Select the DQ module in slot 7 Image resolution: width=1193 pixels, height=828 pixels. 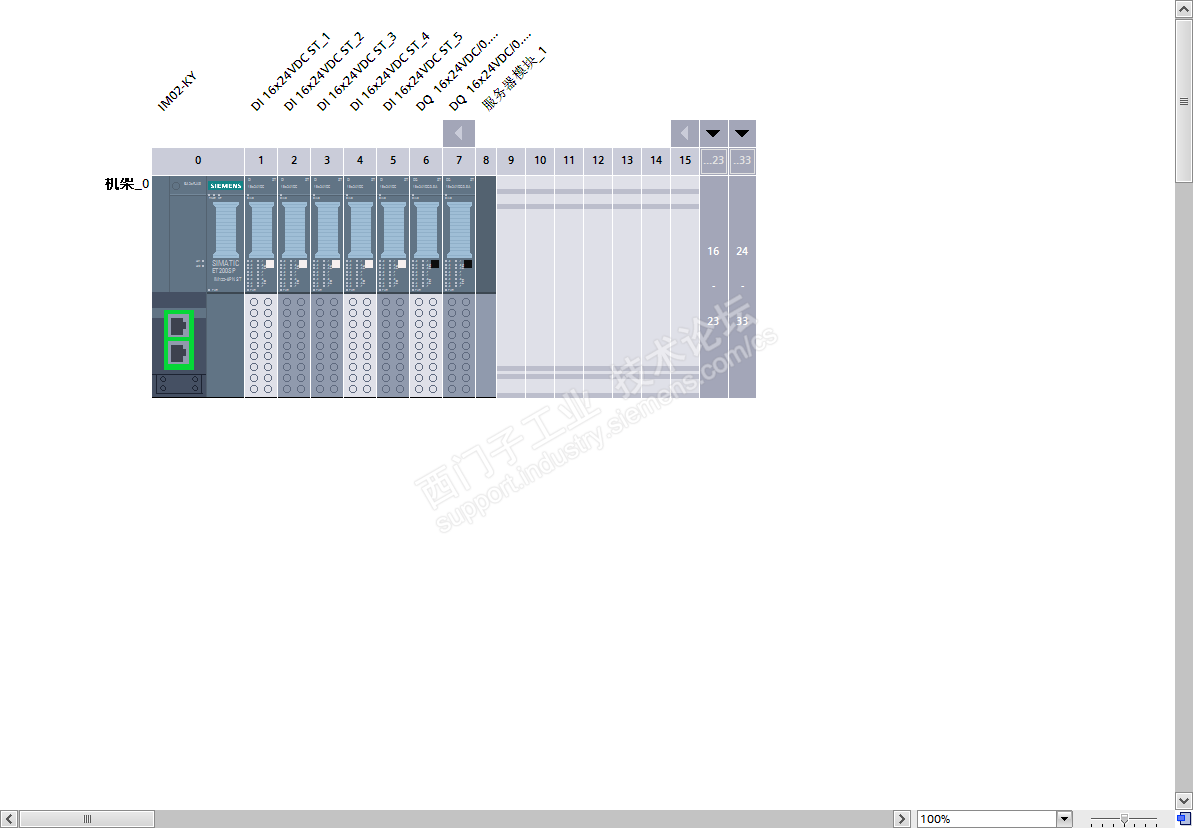click(459, 286)
